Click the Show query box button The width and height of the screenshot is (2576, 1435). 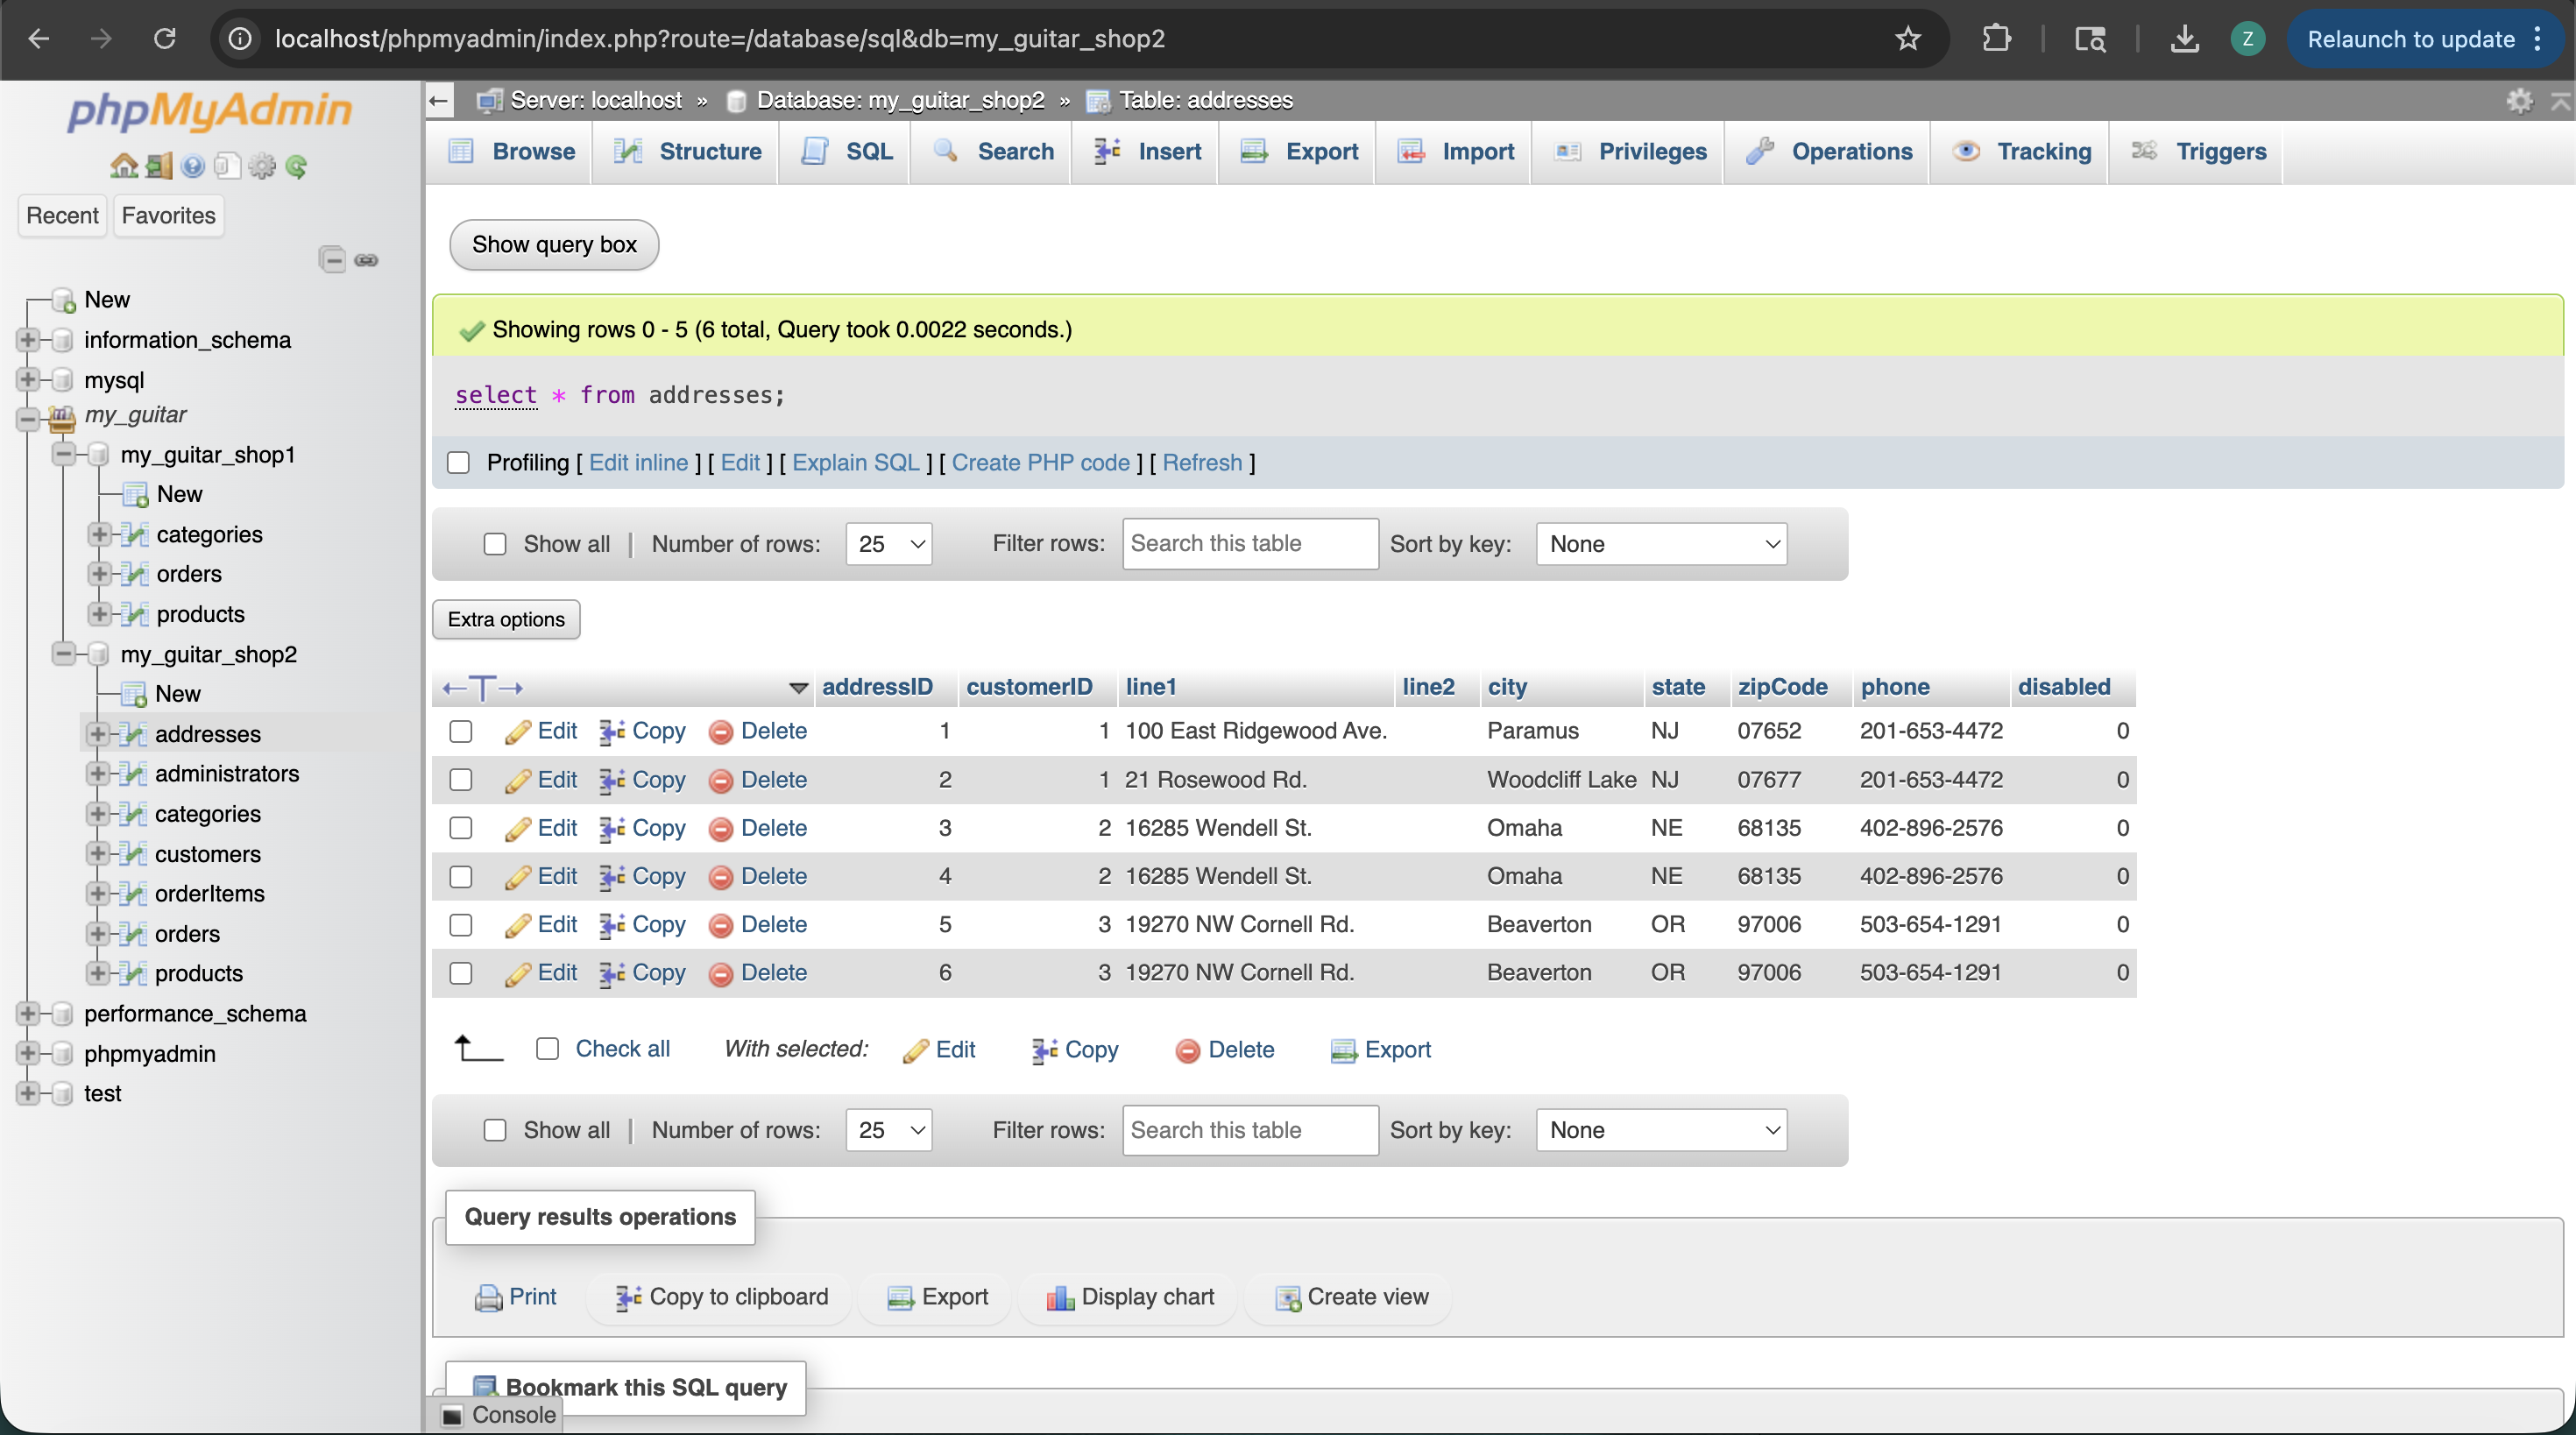(x=554, y=245)
